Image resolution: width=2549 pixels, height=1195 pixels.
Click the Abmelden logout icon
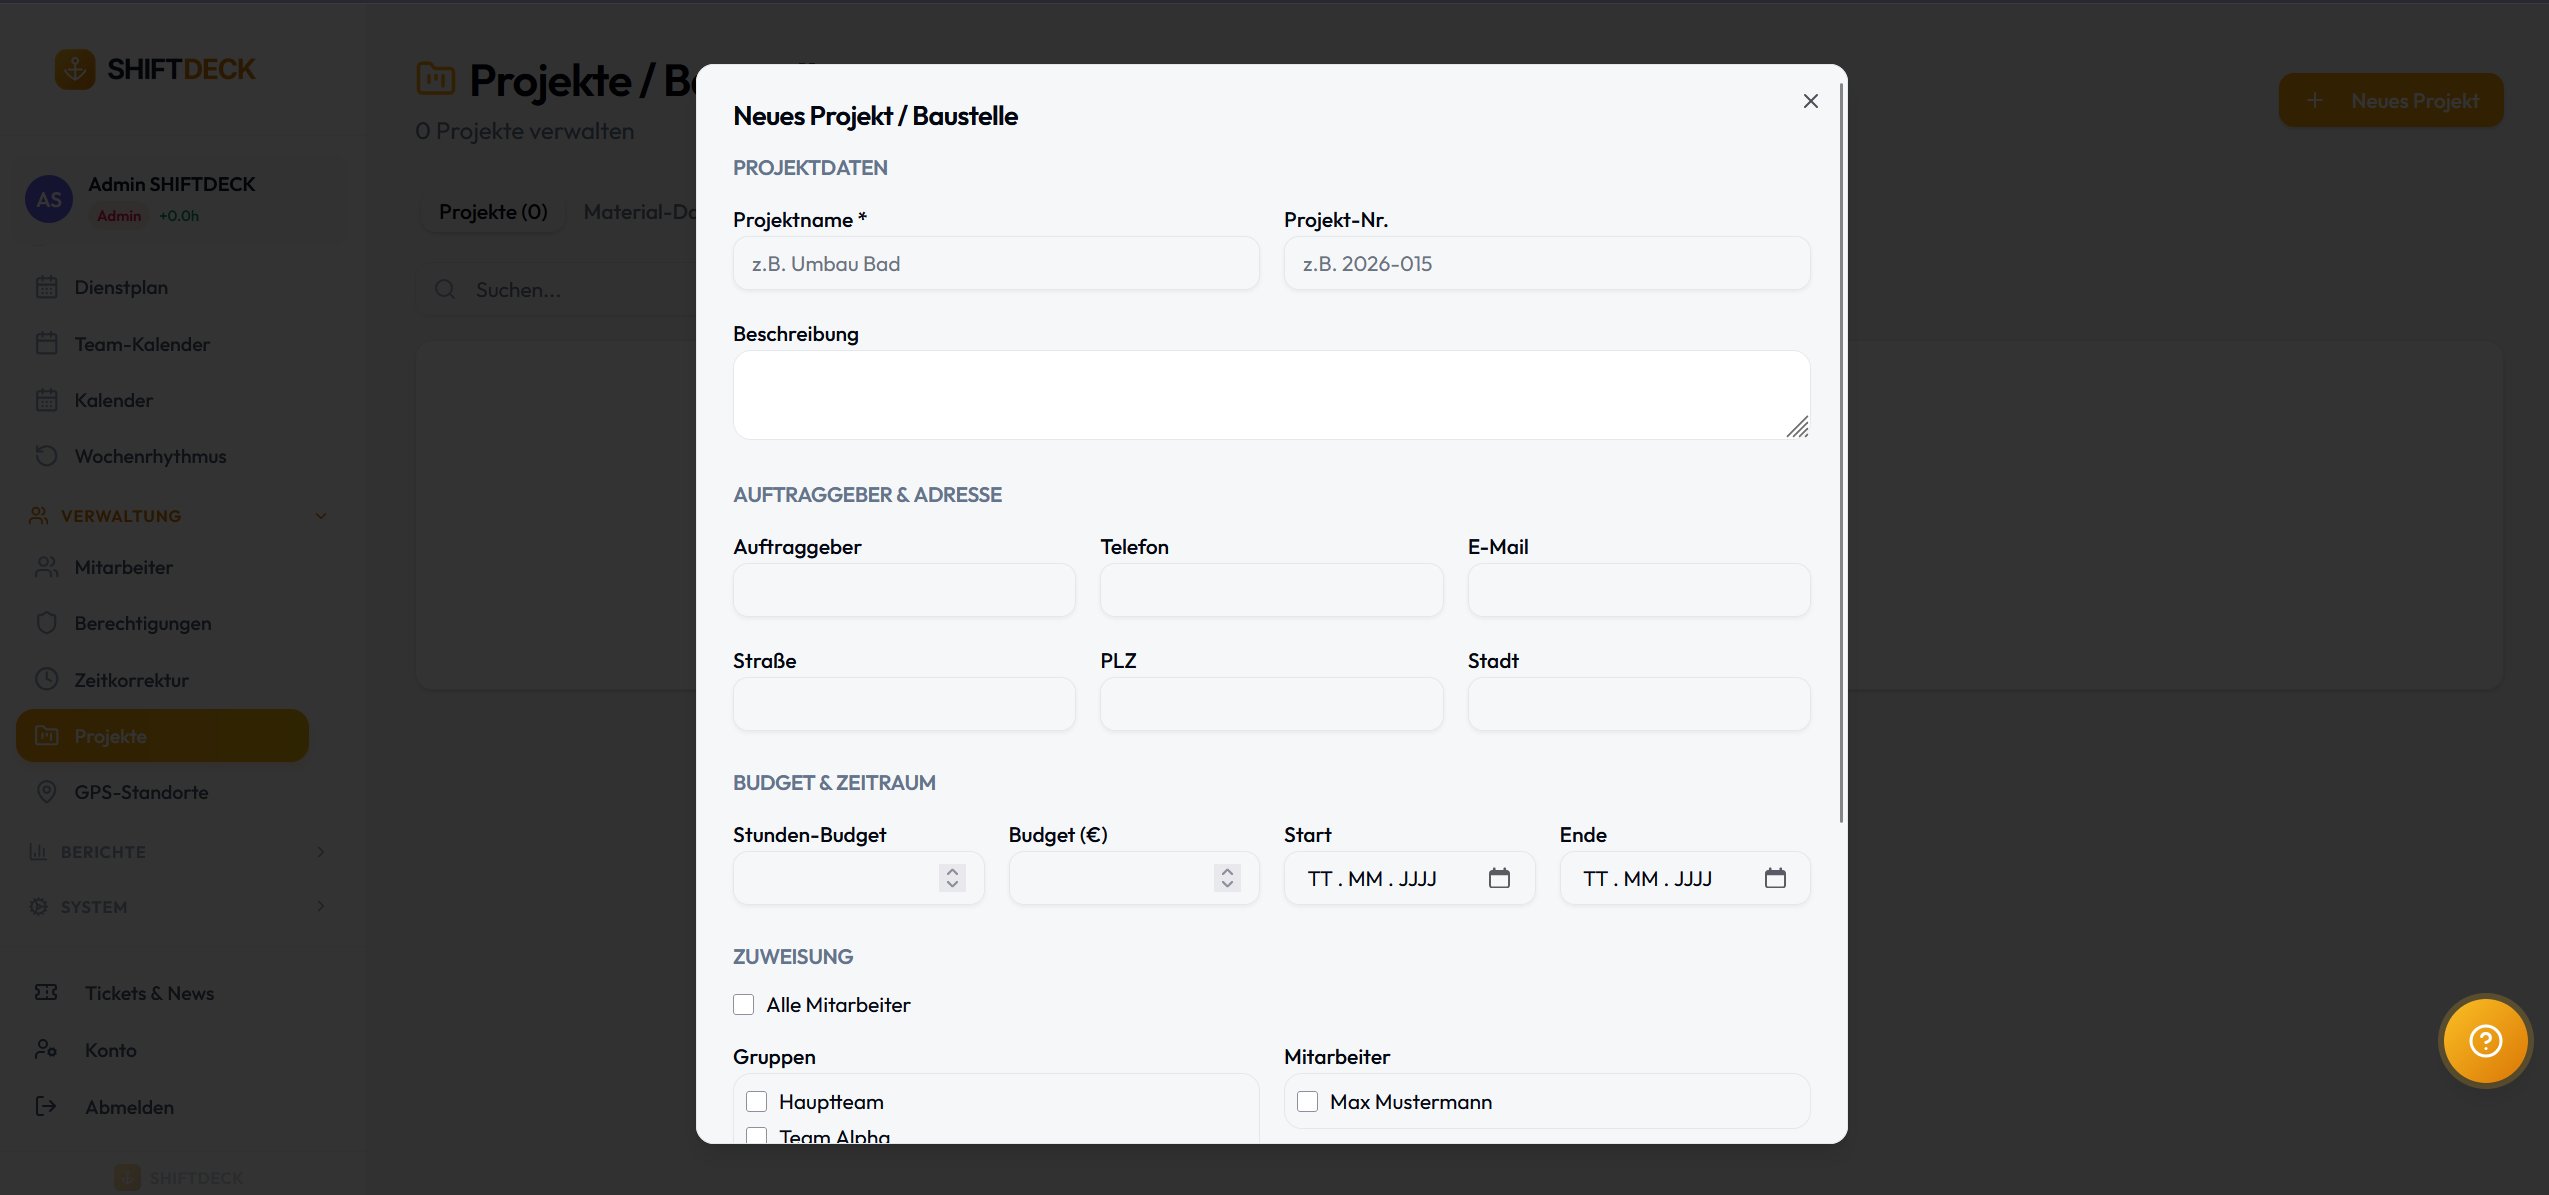point(46,1106)
